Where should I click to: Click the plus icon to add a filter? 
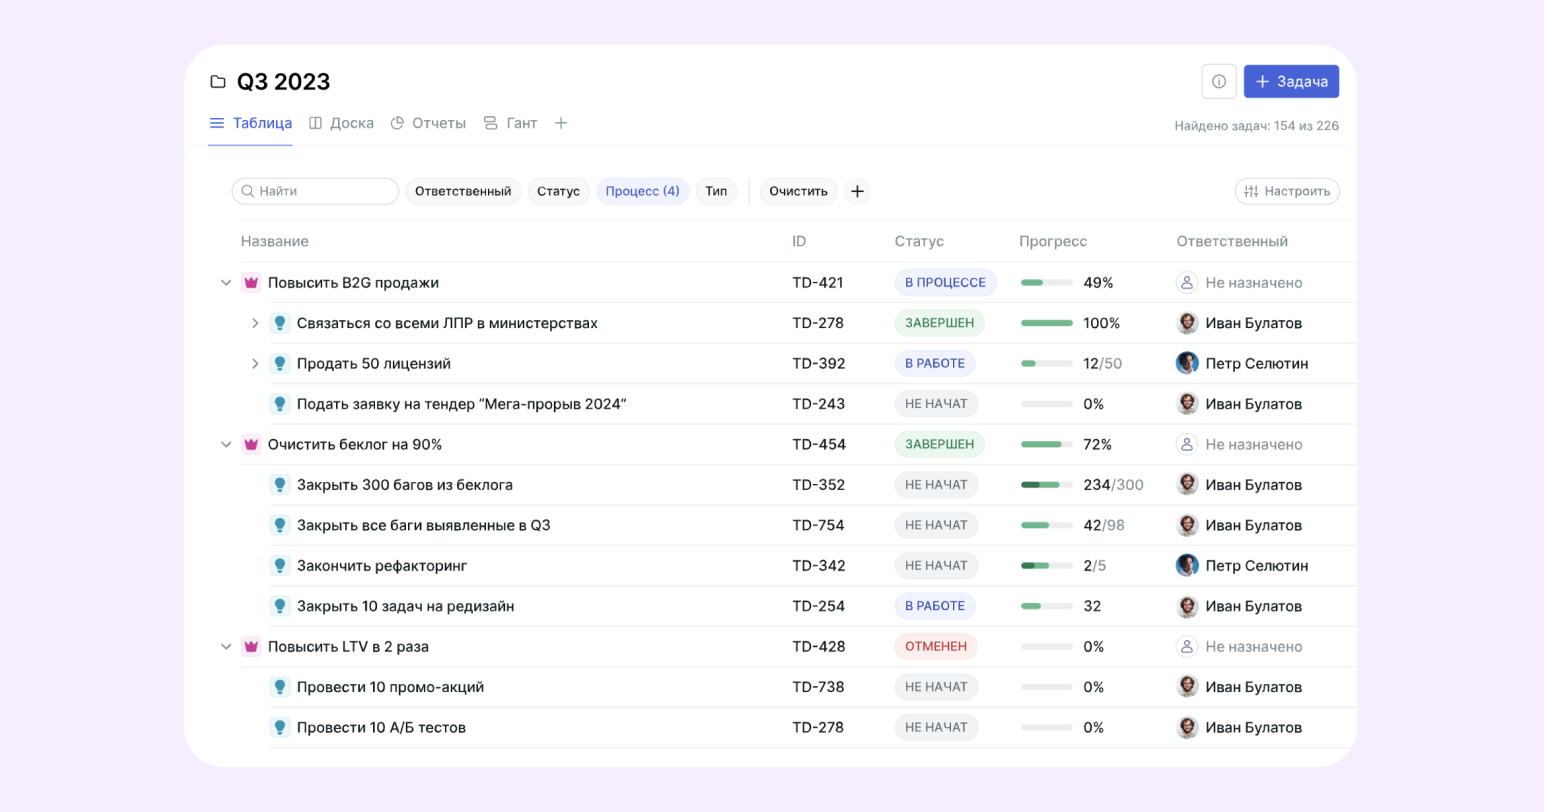pos(857,191)
